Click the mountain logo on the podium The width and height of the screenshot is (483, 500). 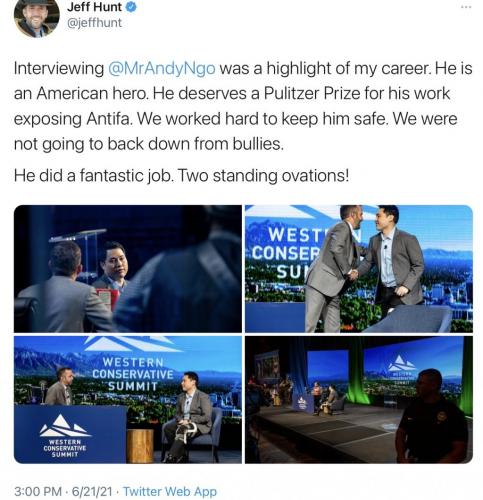click(65, 426)
